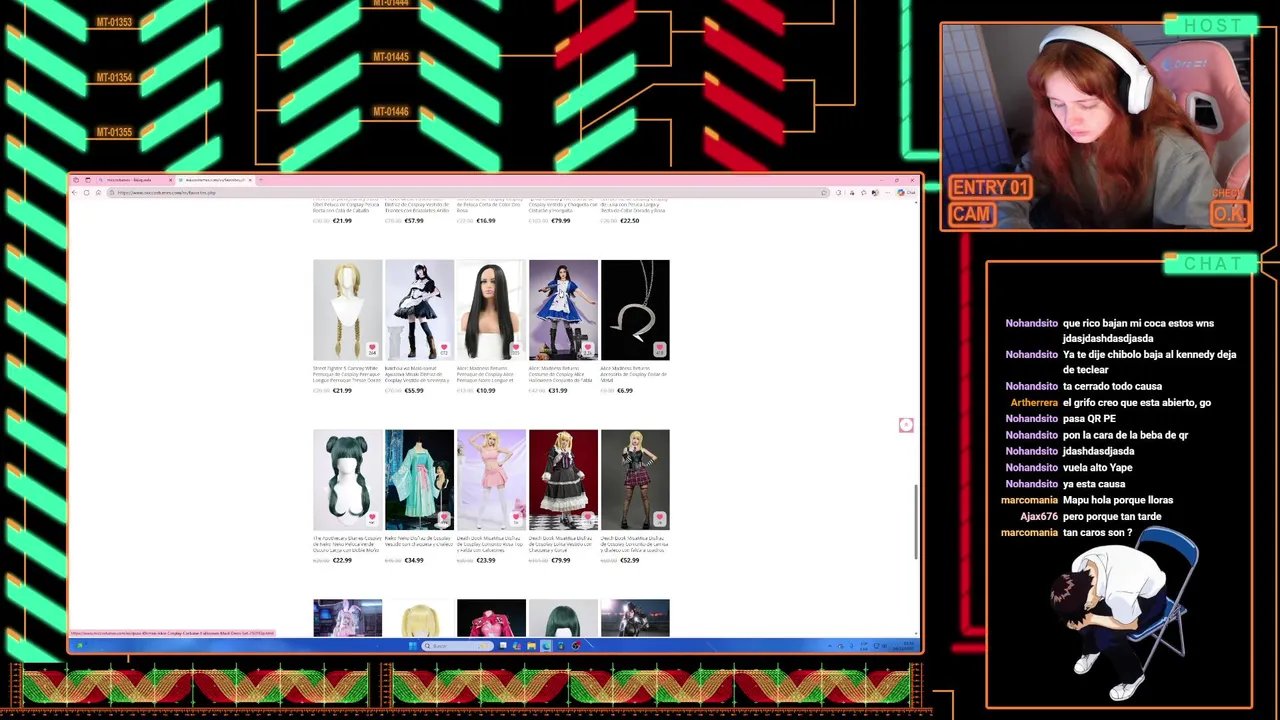Open Alice Madness Returns necklace product link

634,374
